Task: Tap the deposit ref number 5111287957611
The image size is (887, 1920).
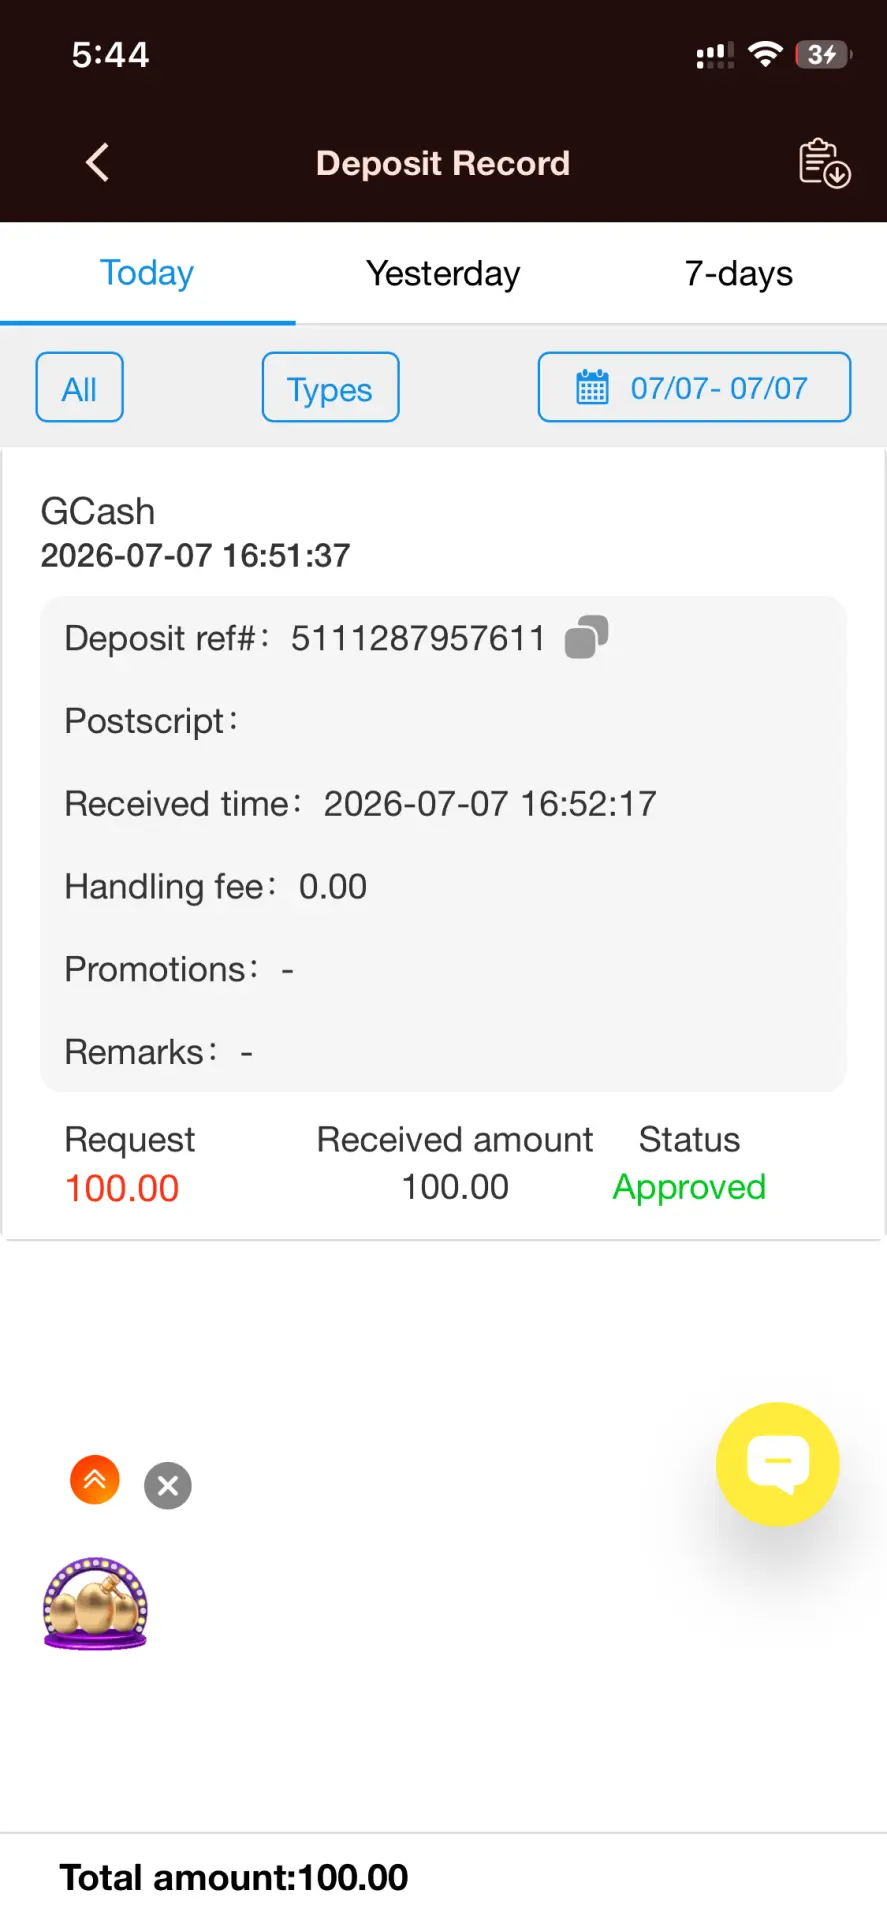Action: (x=418, y=638)
